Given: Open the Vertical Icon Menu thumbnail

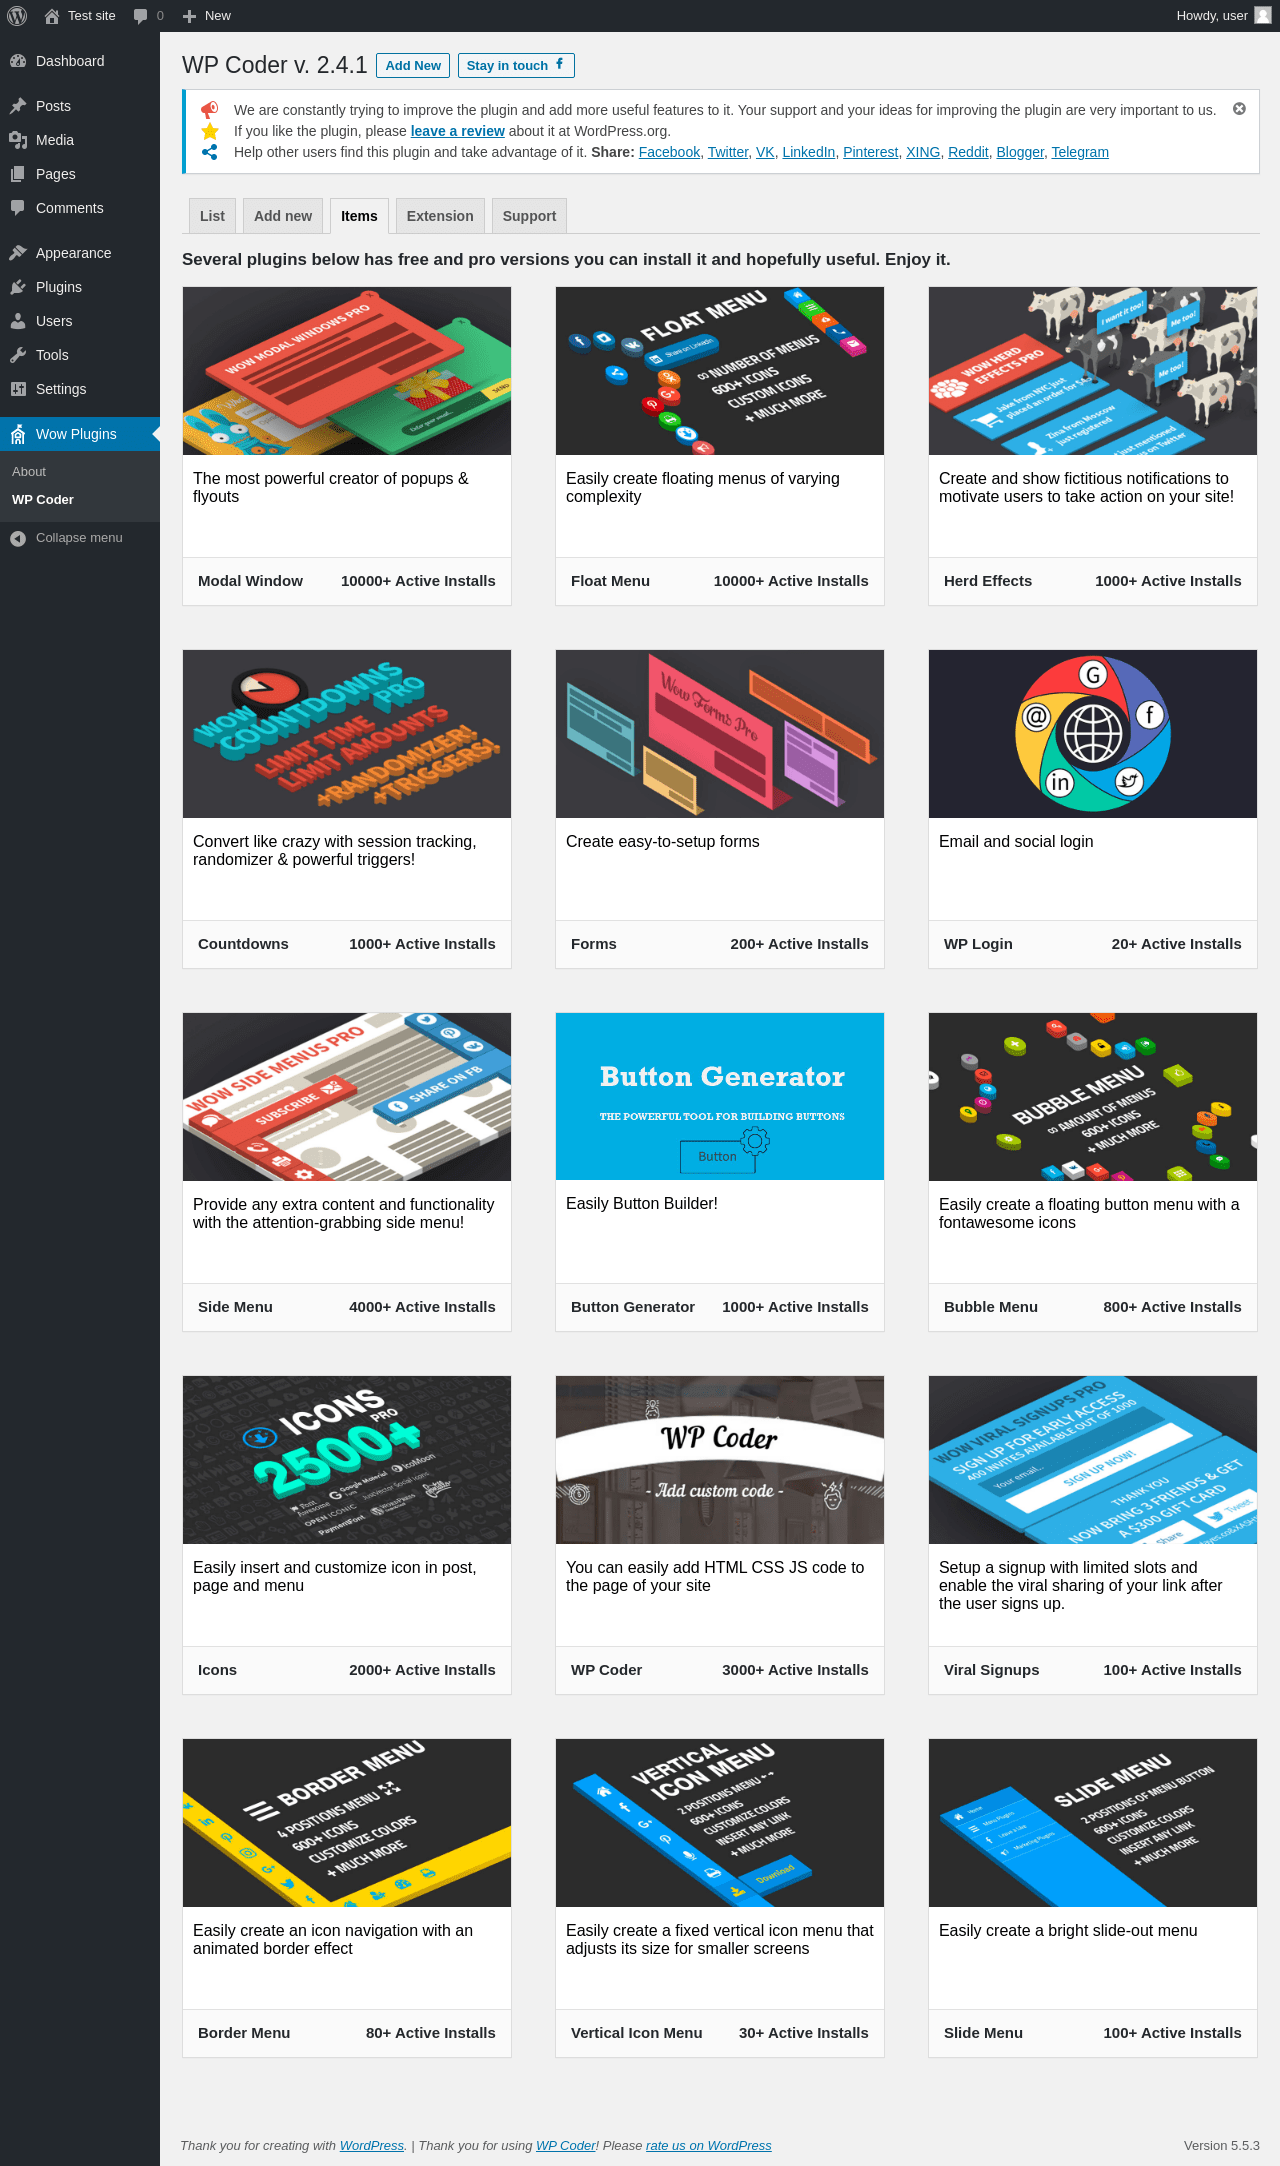Looking at the screenshot, I should [x=720, y=1823].
